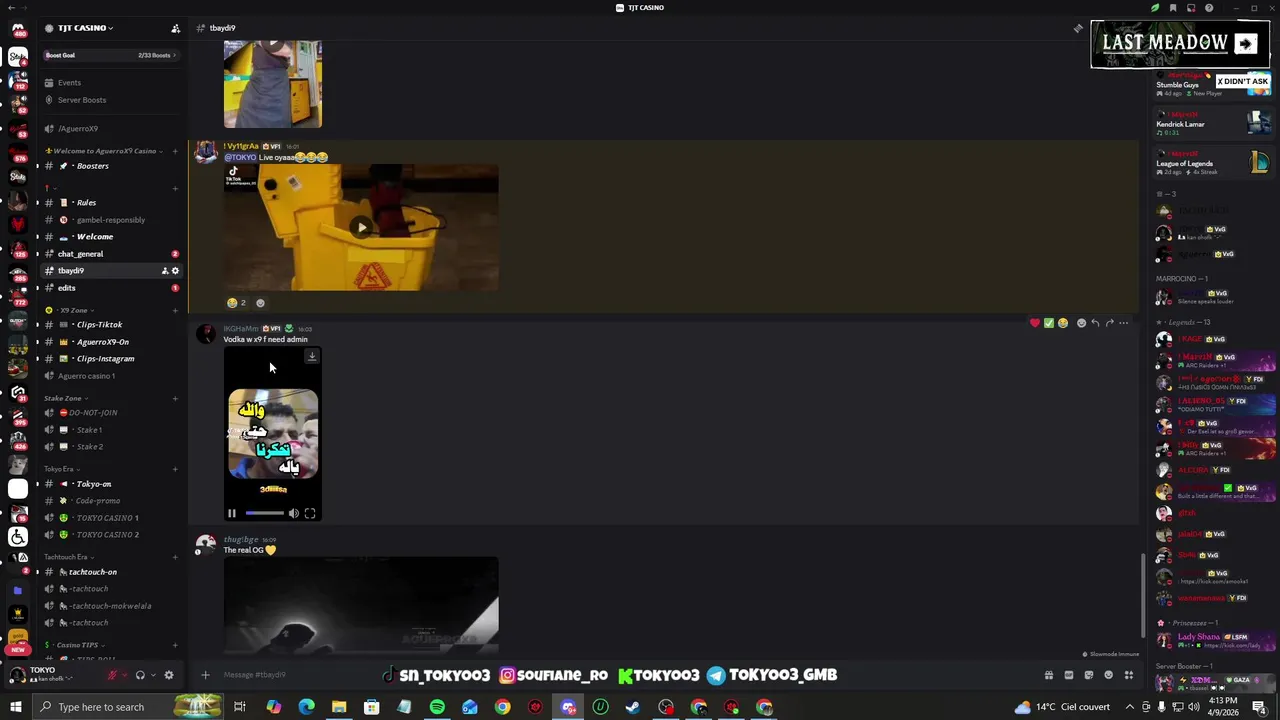The width and height of the screenshot is (1280, 720).
Task: Join TOKYO CASINO 1 voice channel
Action: [x=110, y=518]
